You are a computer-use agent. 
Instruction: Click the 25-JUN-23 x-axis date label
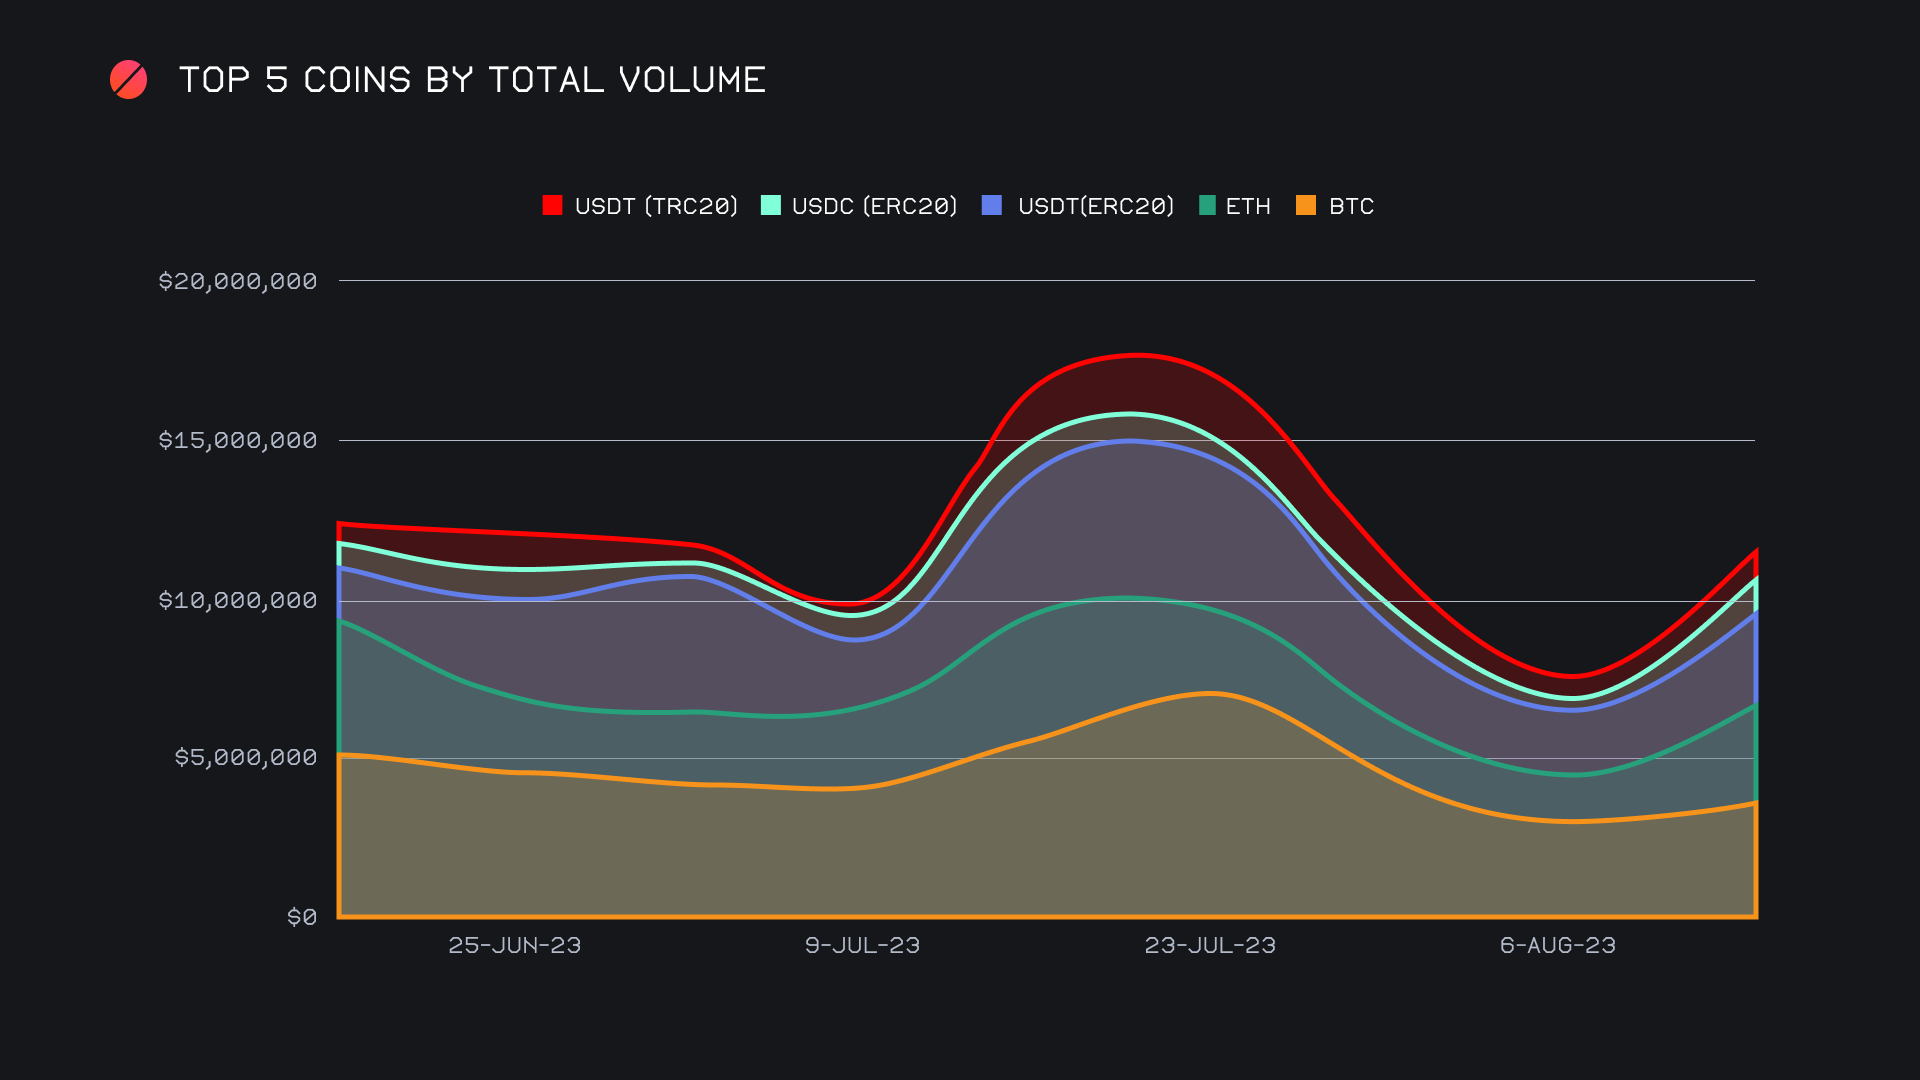pos(514,945)
